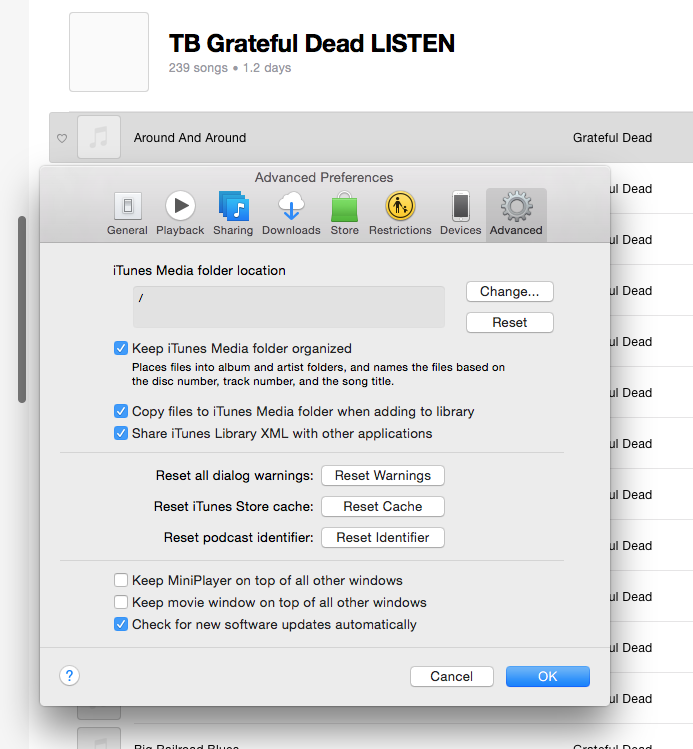Uncheck Keep iTunes Media folder organized
Screen dimensions: 693x749
tap(121, 348)
